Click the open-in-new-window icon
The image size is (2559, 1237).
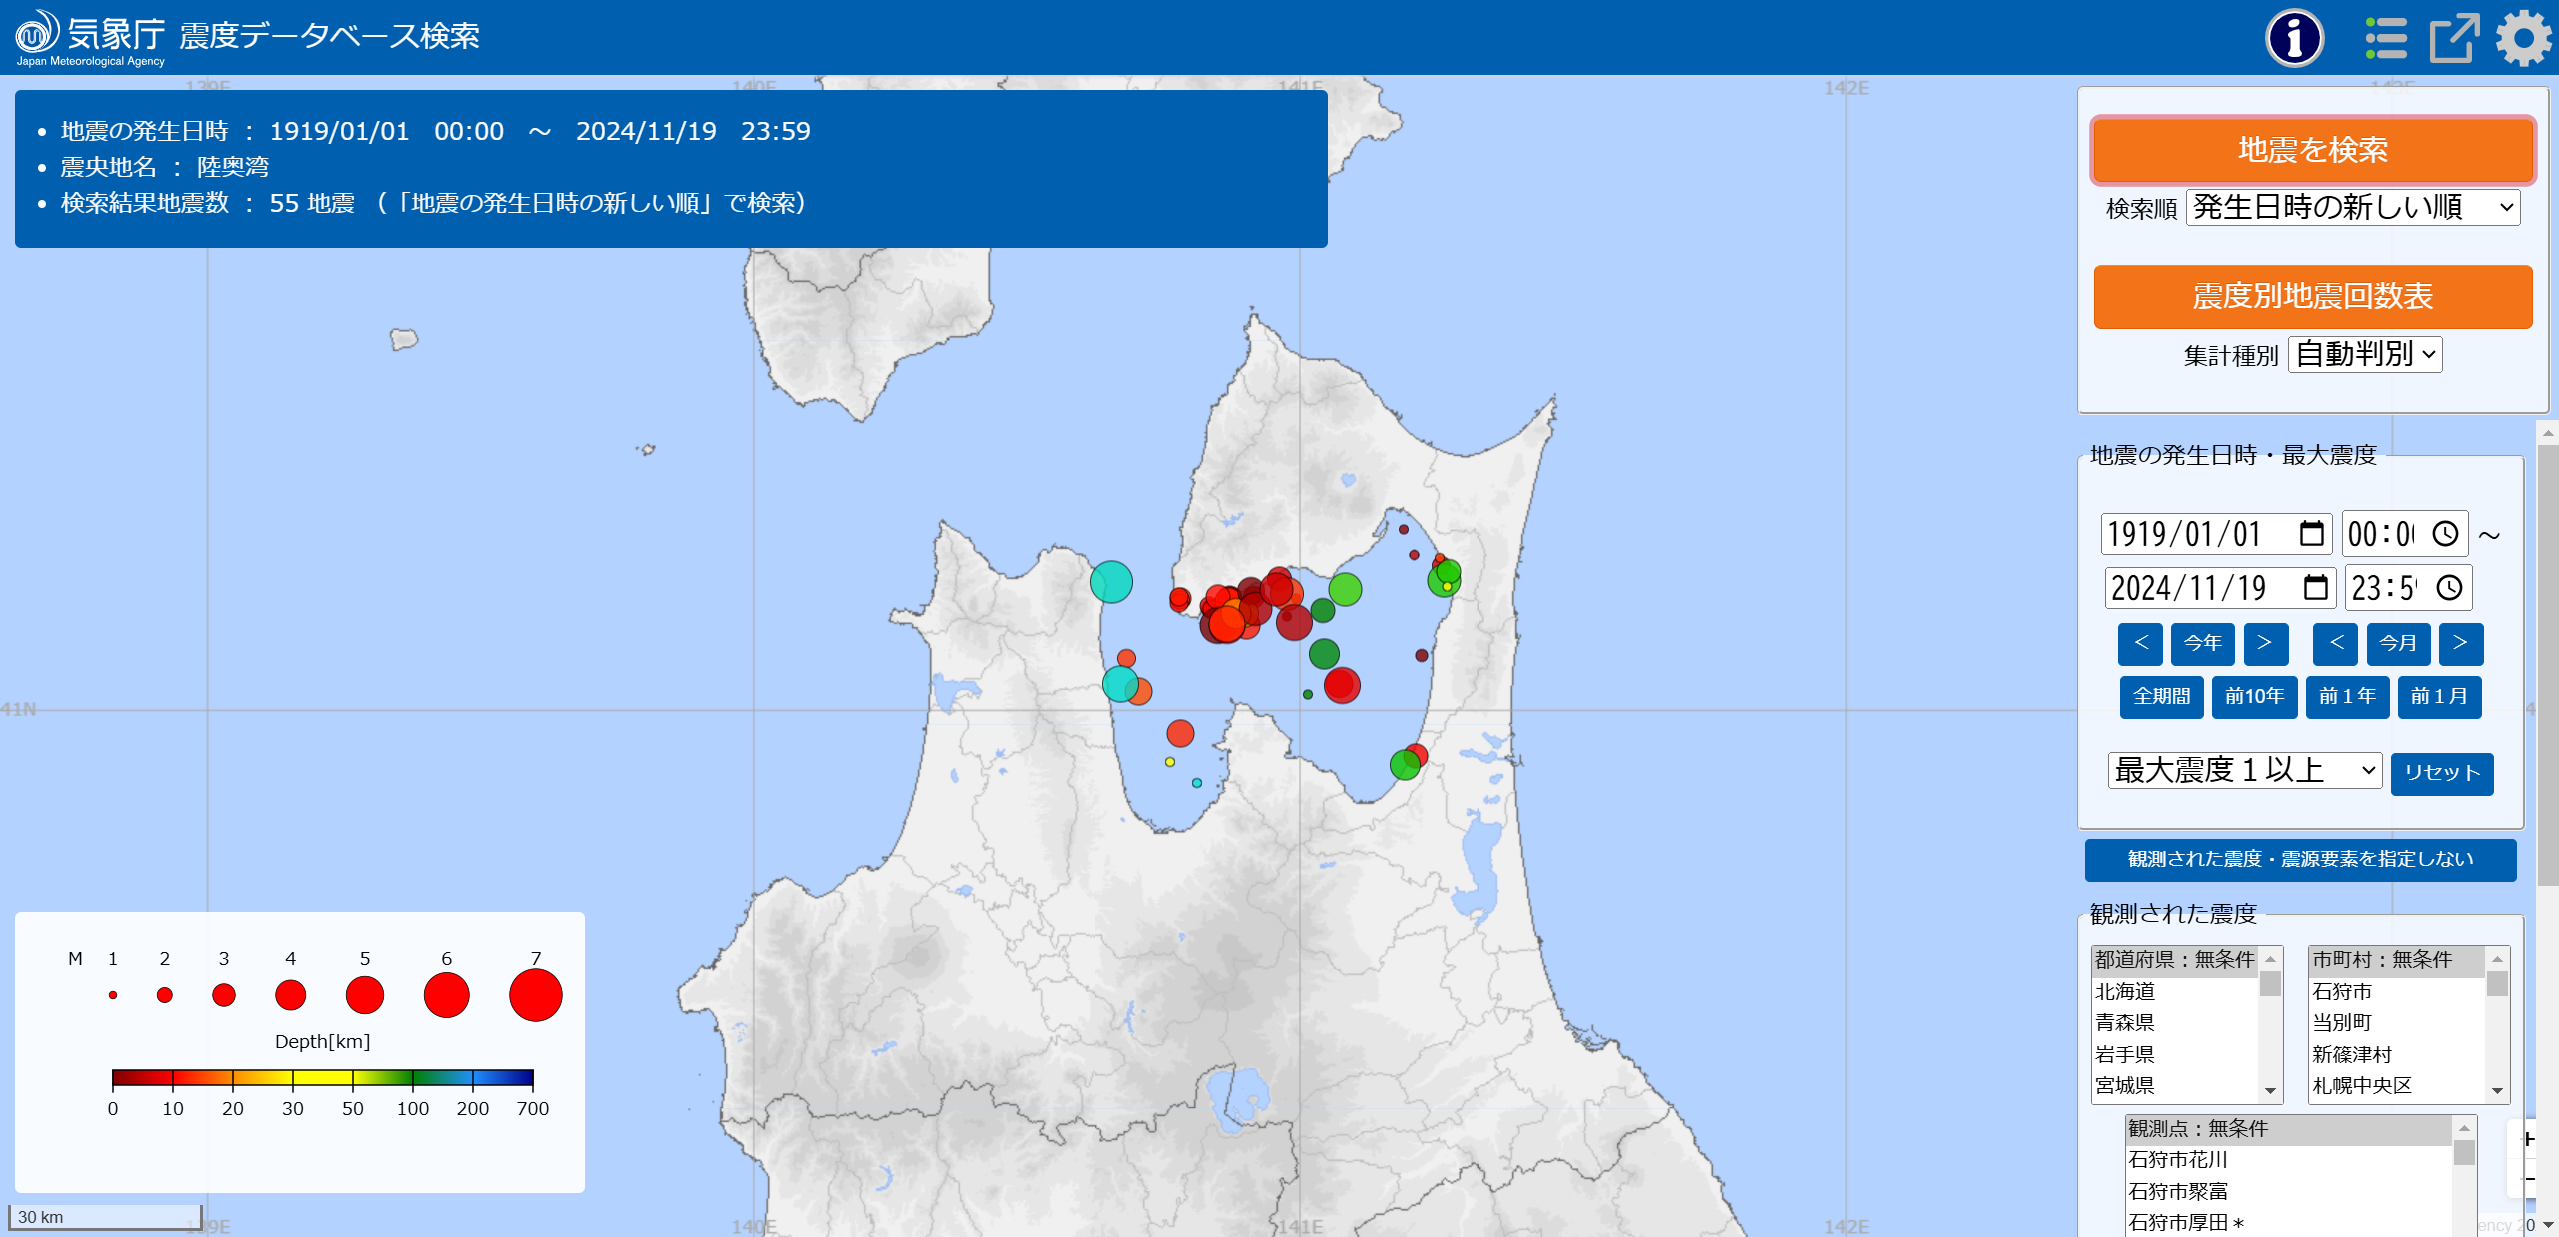[x=2454, y=38]
